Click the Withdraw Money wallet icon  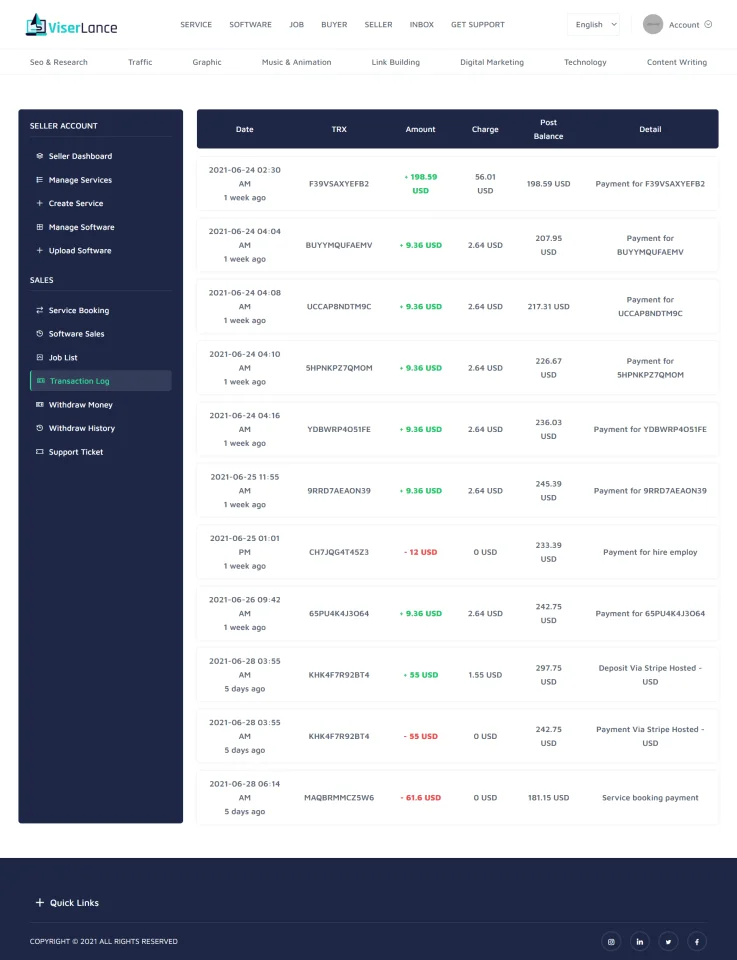40,405
